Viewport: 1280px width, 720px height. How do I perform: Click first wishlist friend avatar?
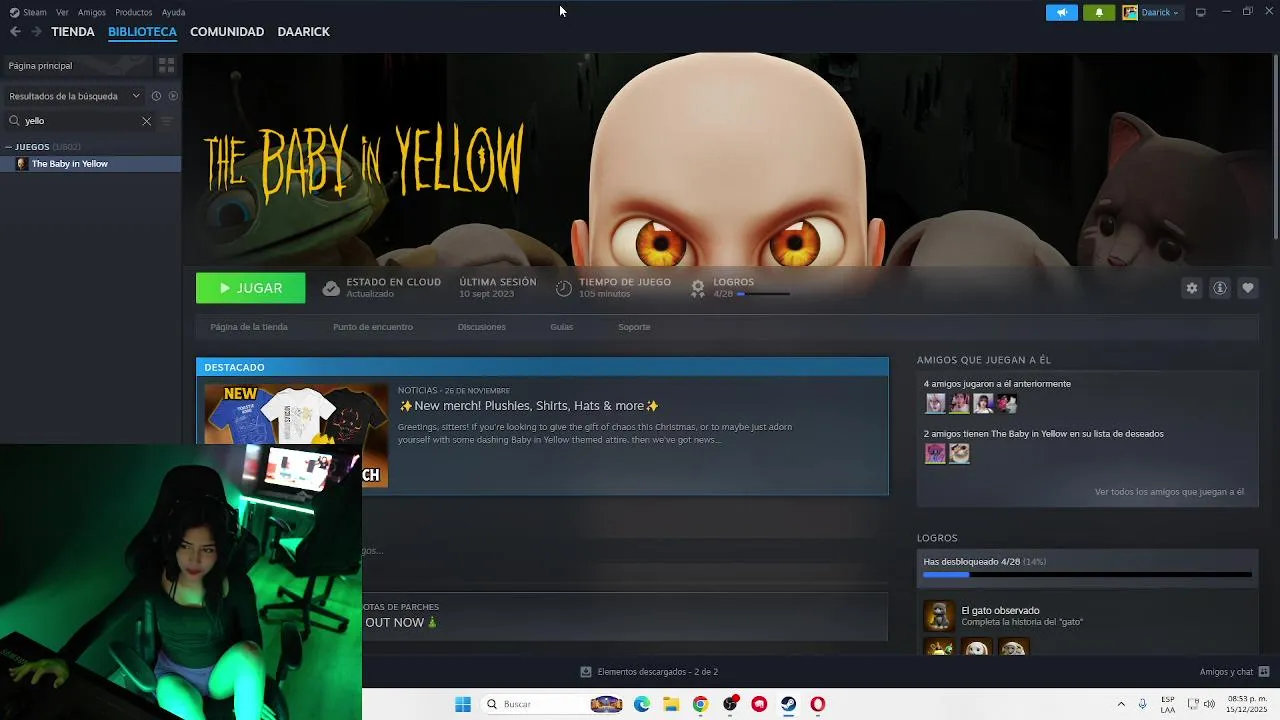pos(935,453)
